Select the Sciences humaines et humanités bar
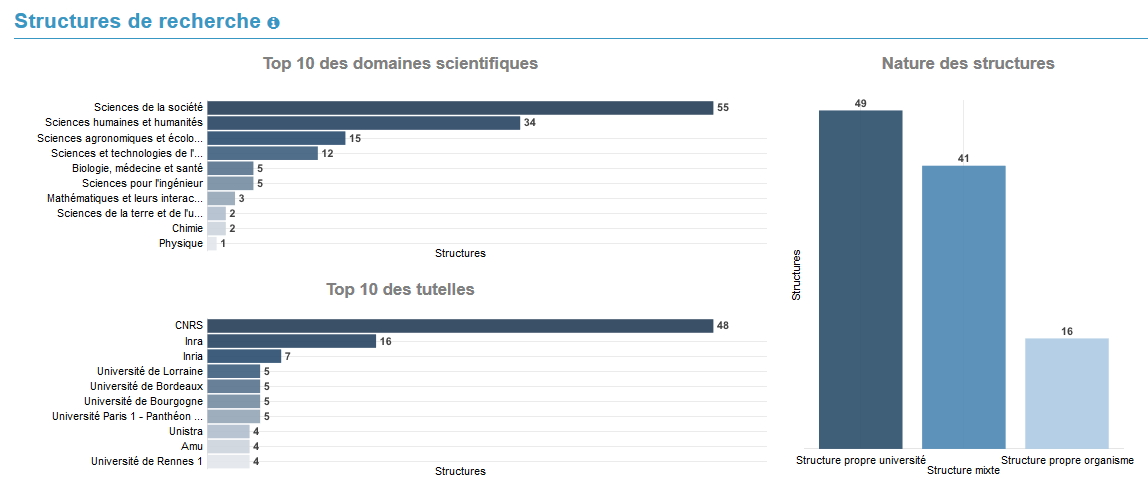 tap(363, 122)
